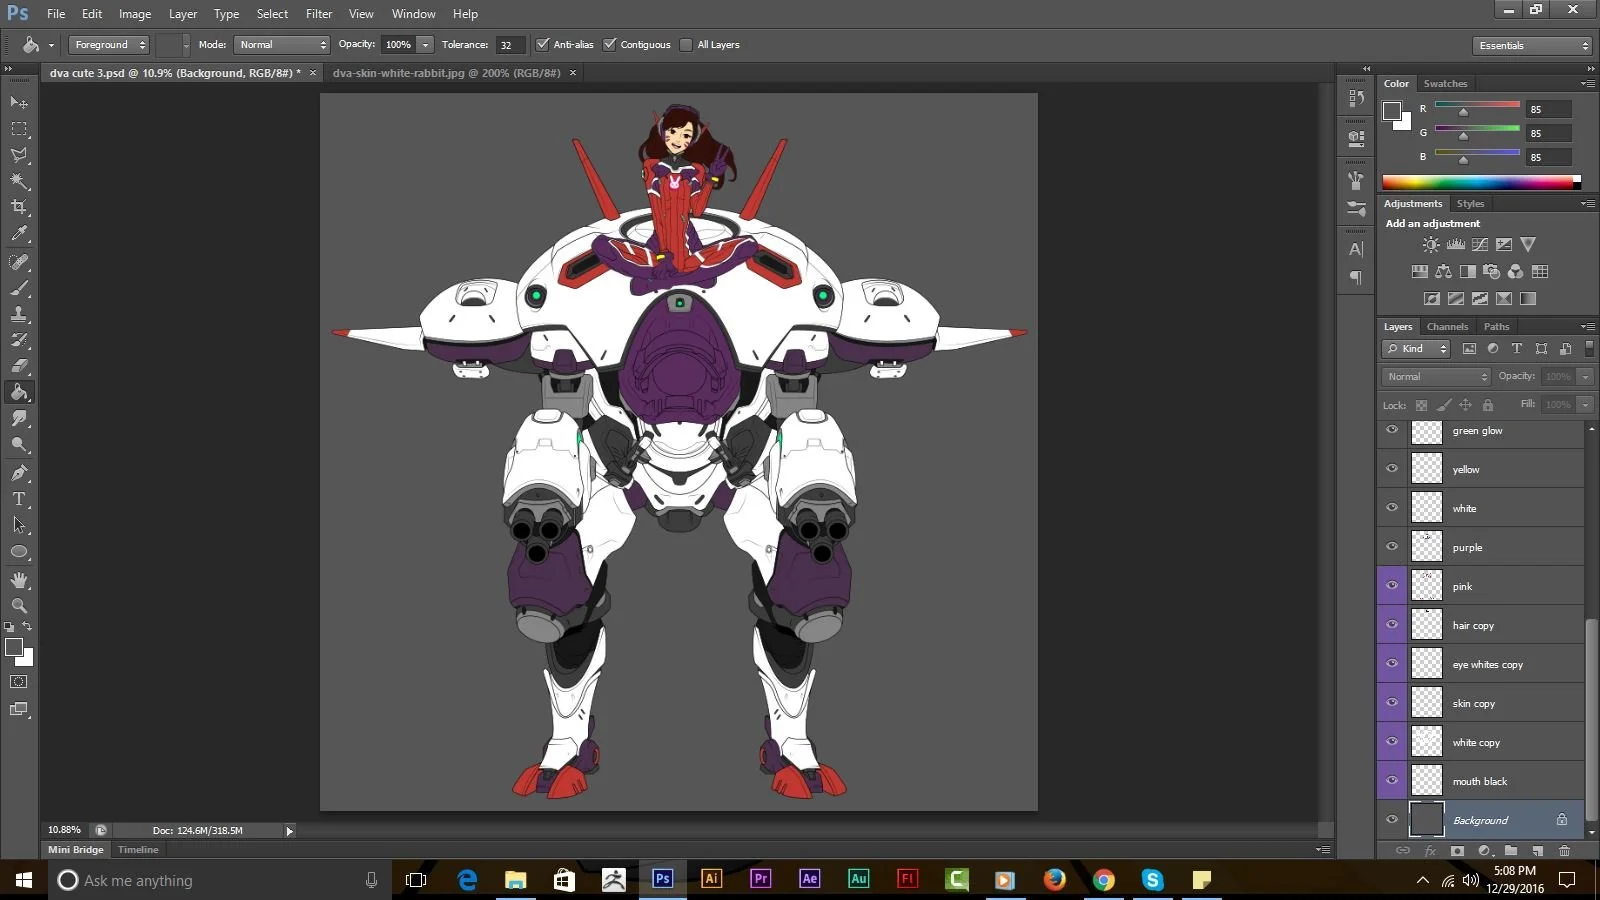This screenshot has height=900, width=1600.
Task: Open the layer filter Kind dropdown
Action: point(1417,349)
